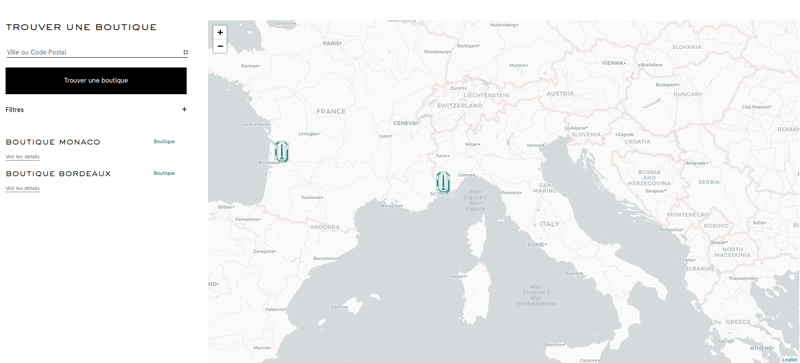Click the VIENNA city label on map
Screen dimensions: 800x363
(613, 63)
